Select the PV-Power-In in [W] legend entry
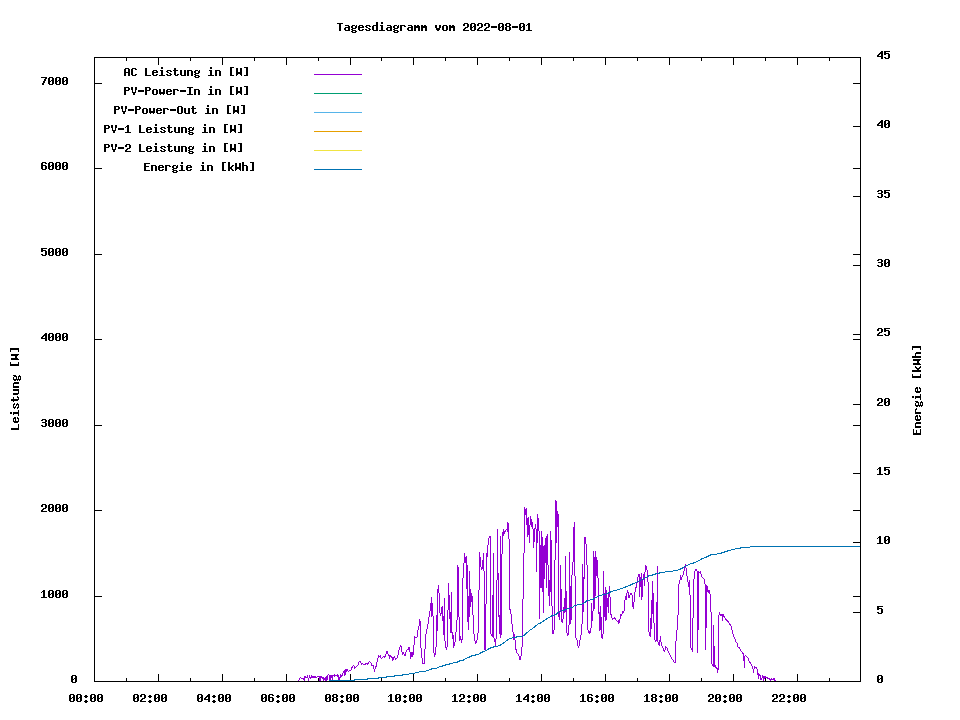 pos(186,91)
